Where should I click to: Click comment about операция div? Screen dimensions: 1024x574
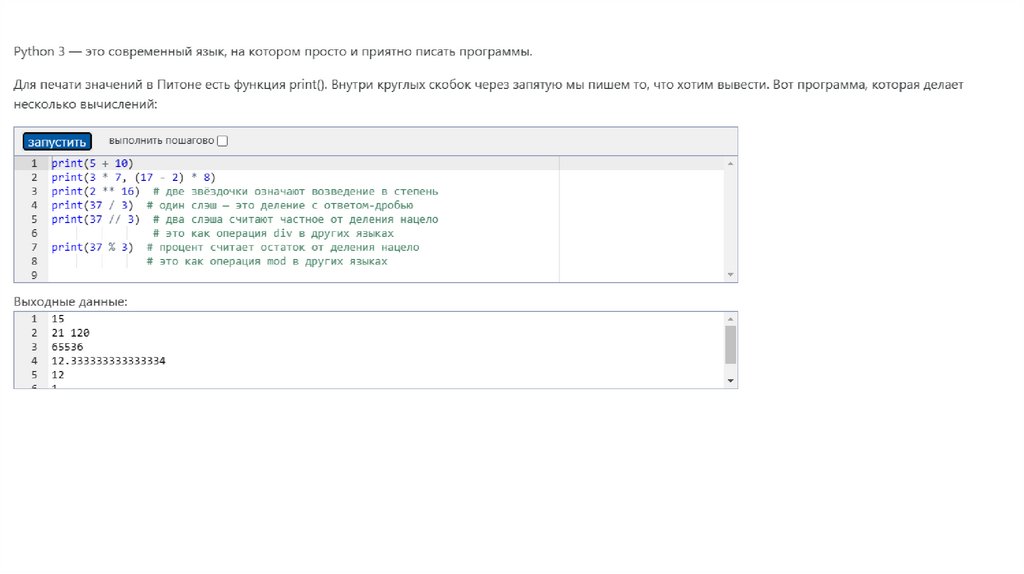tap(274, 233)
